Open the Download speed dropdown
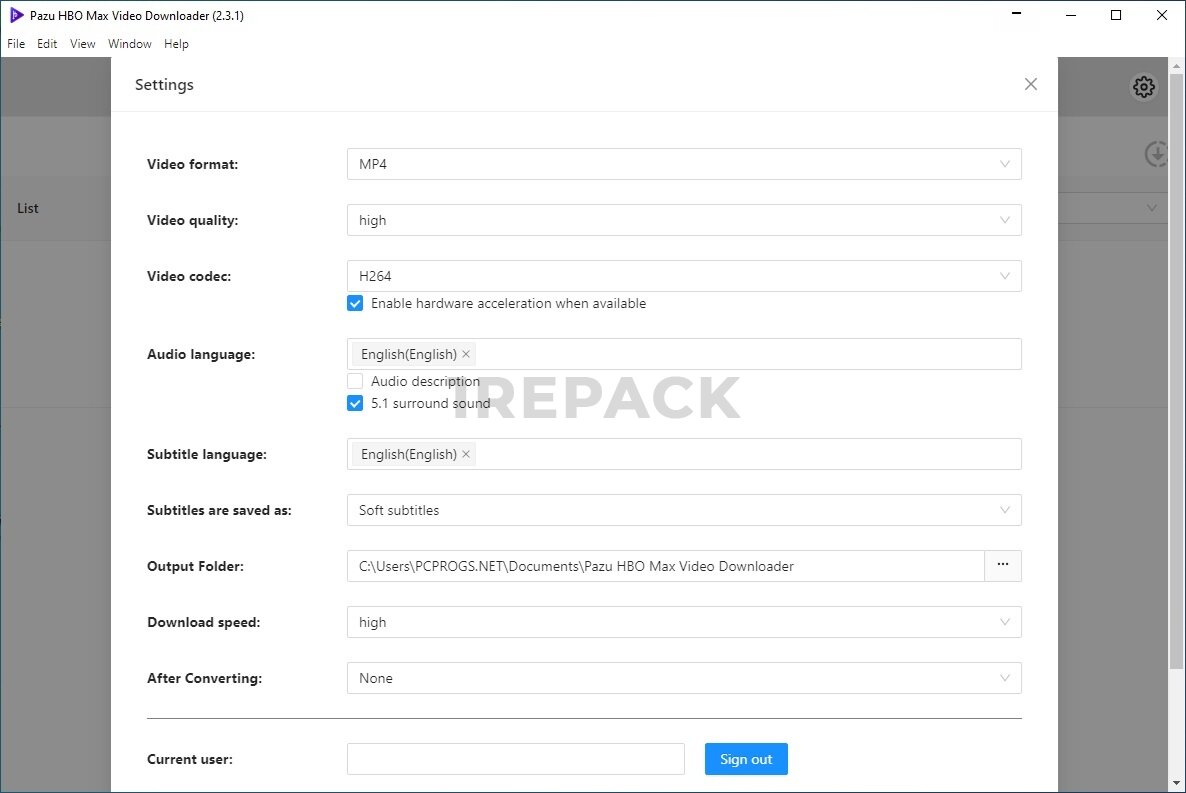Viewport: 1186px width, 793px height. (x=684, y=622)
